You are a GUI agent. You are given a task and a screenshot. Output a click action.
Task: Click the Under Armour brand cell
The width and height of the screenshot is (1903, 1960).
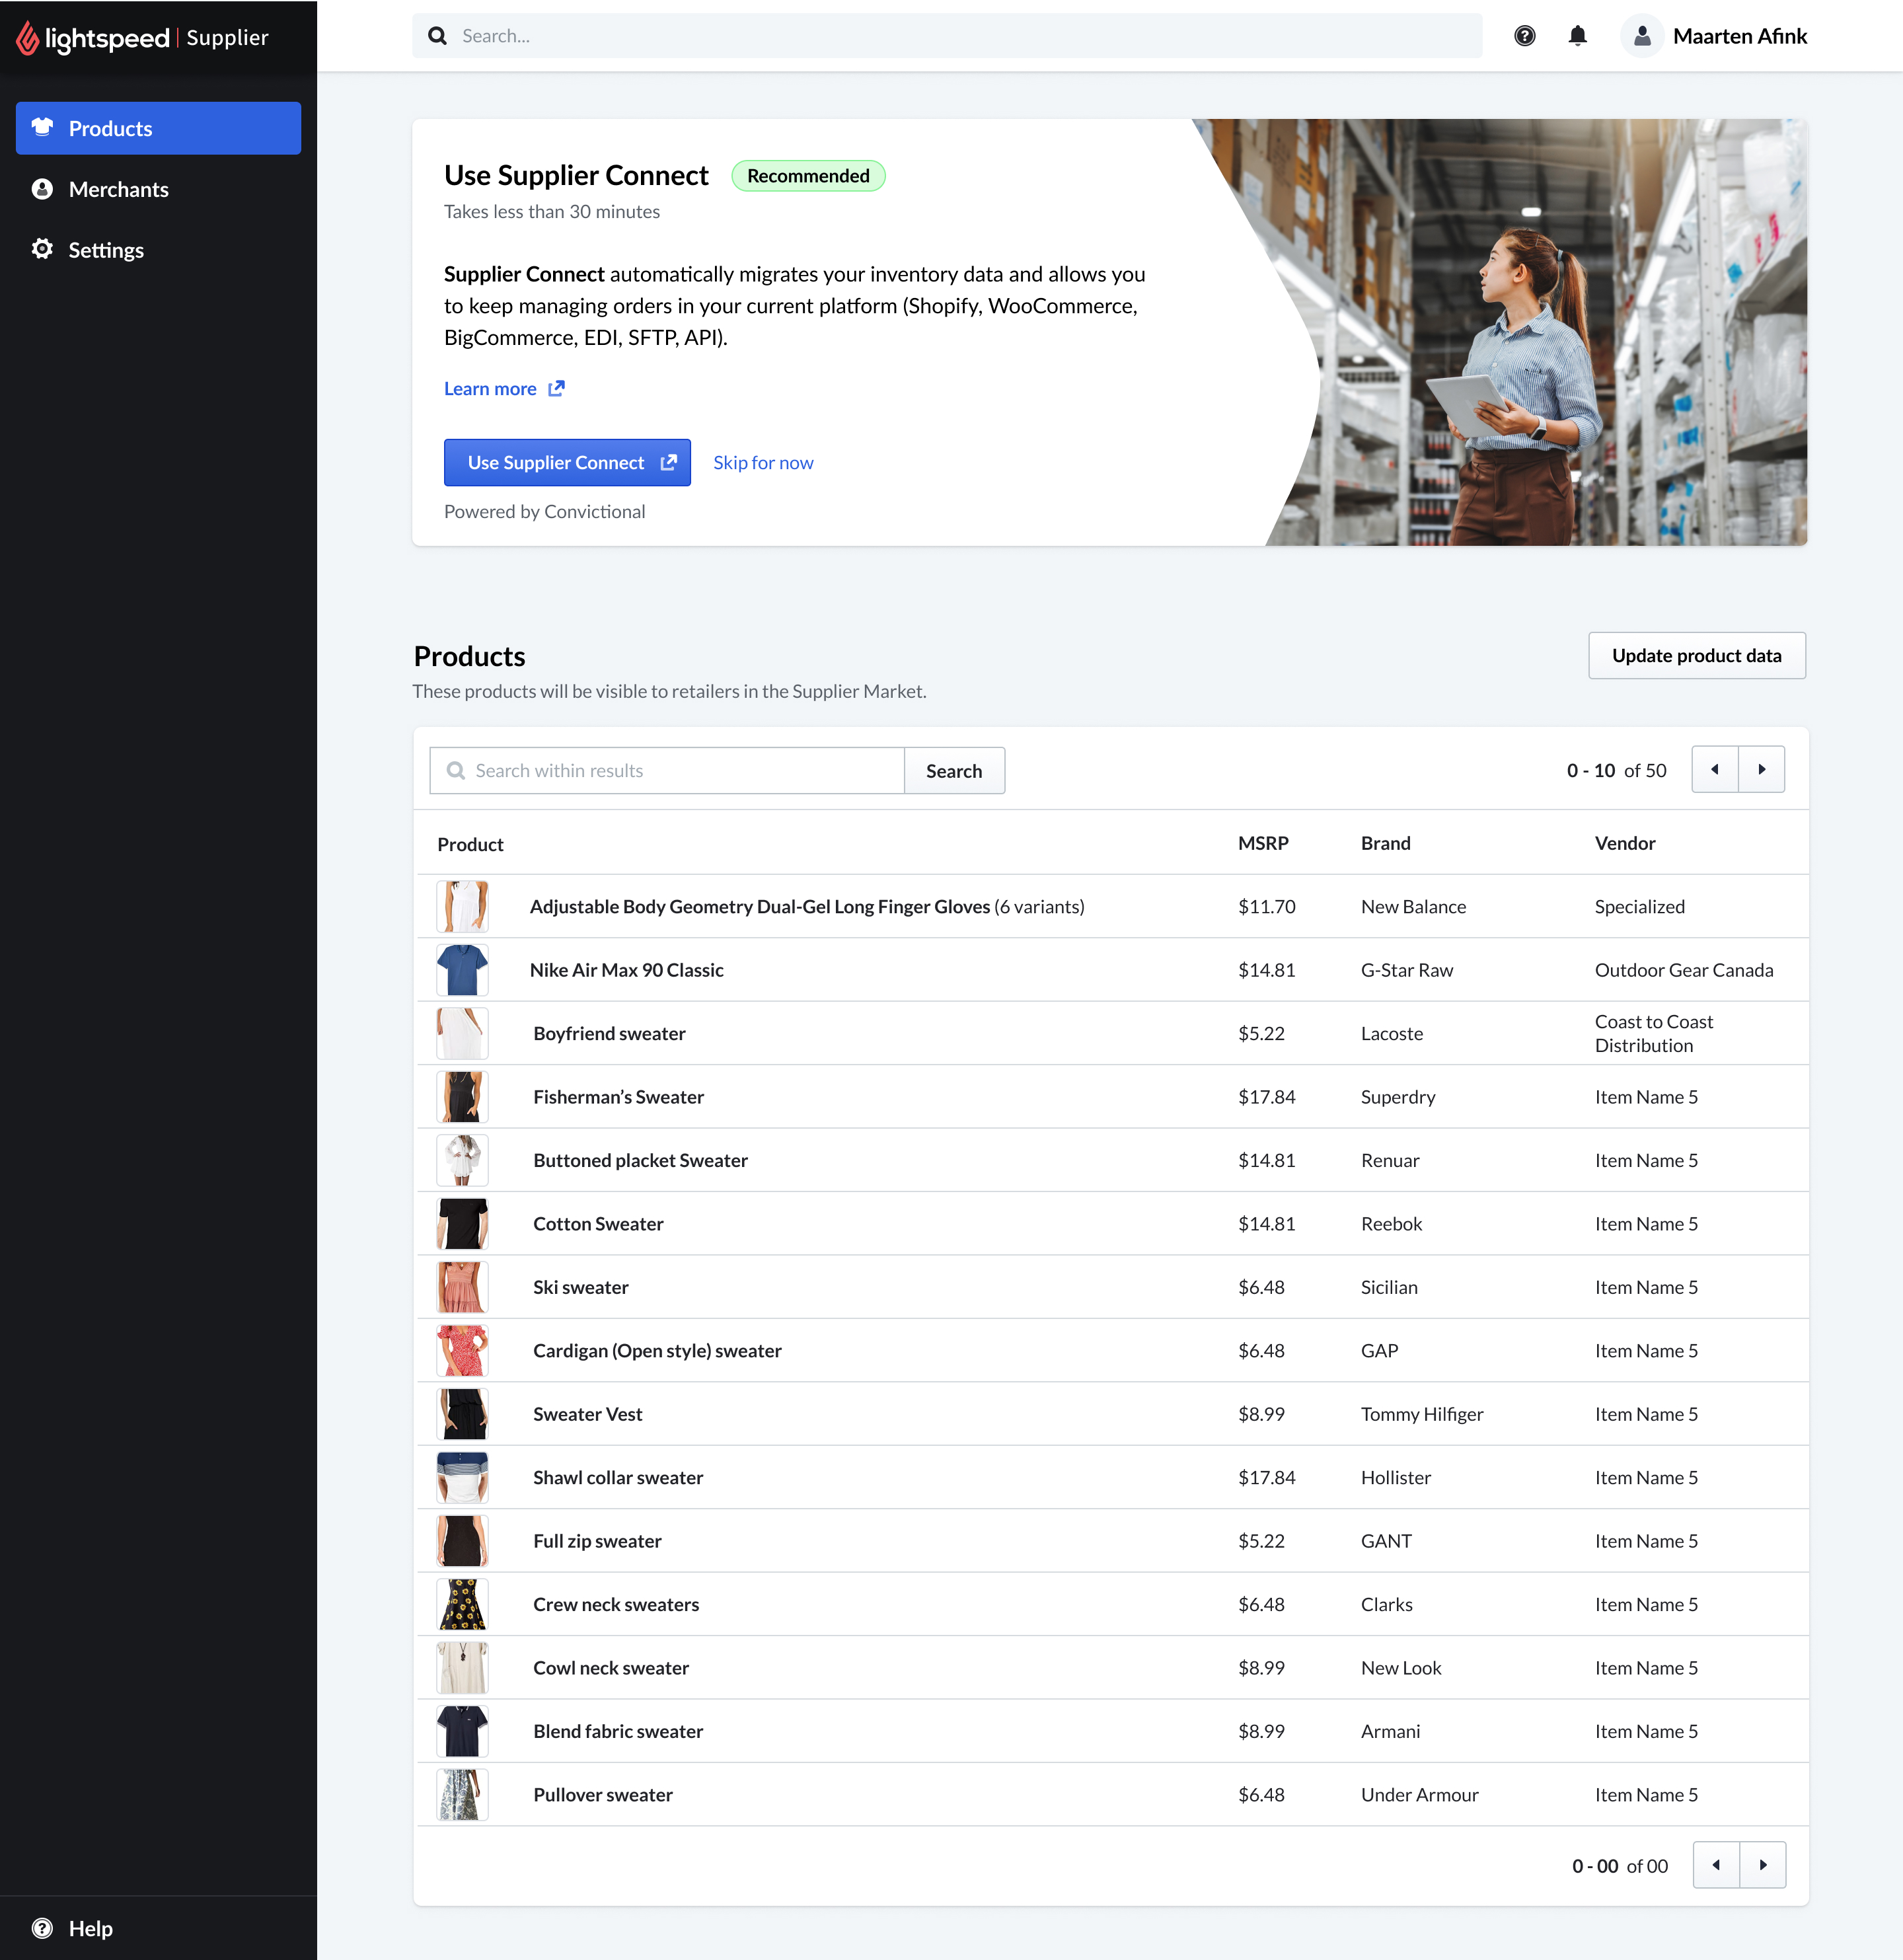[x=1419, y=1795]
